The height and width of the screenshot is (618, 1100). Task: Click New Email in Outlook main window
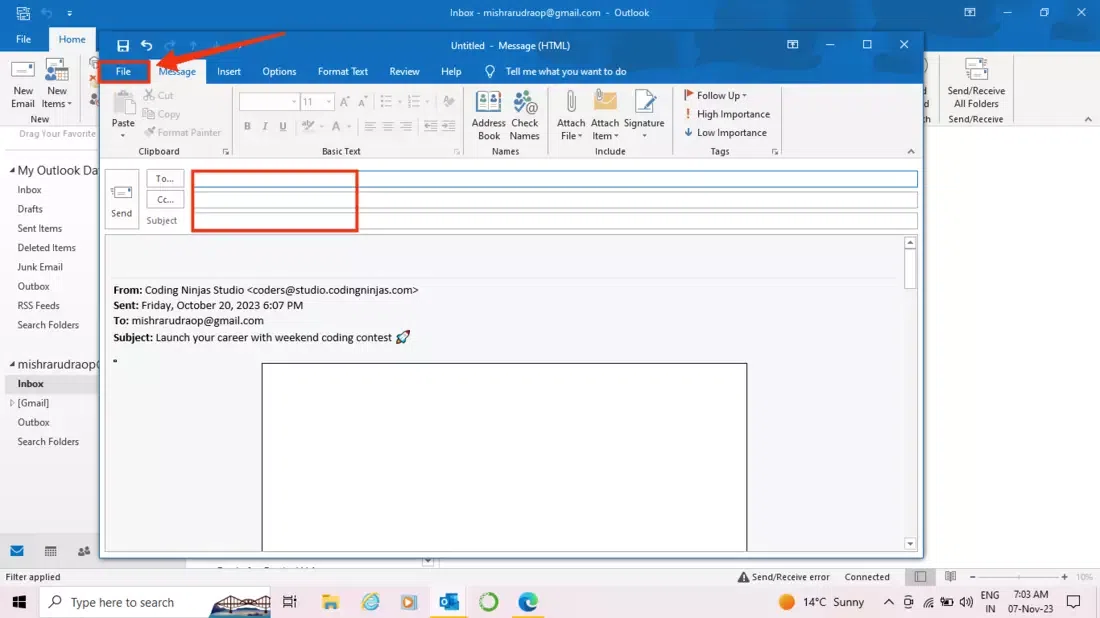(22, 84)
